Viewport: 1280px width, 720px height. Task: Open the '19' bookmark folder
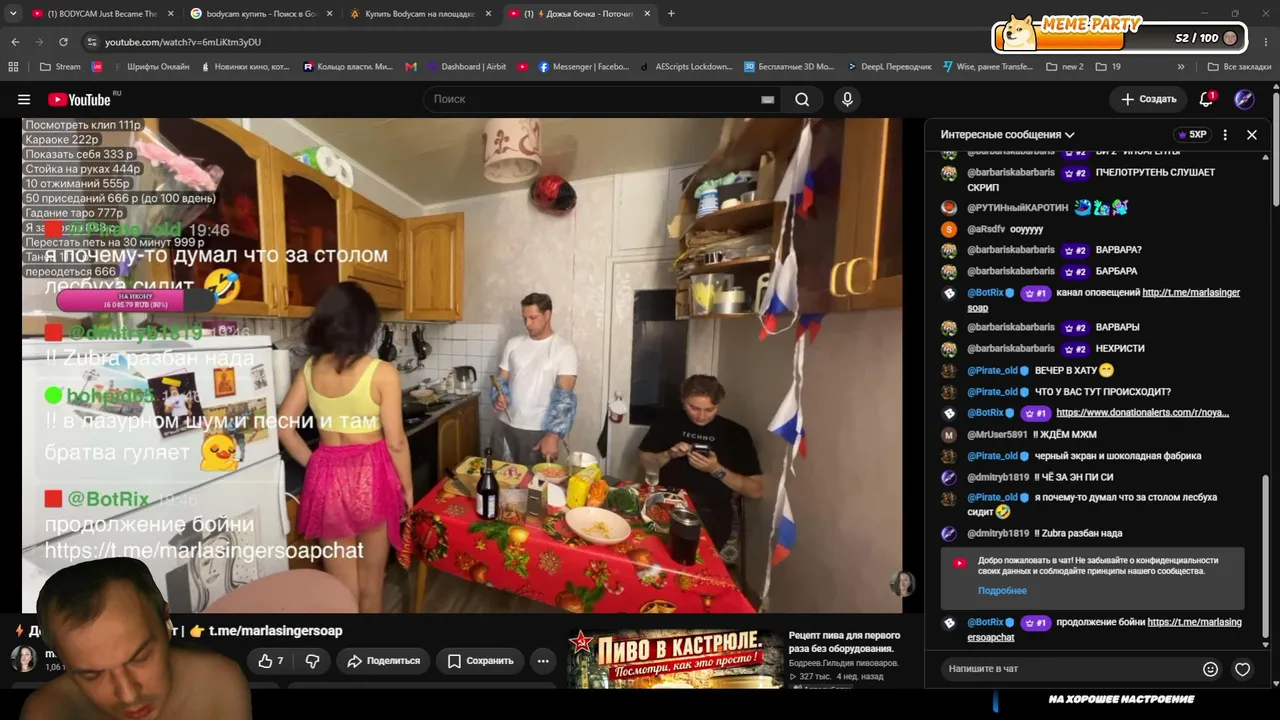coord(1108,67)
